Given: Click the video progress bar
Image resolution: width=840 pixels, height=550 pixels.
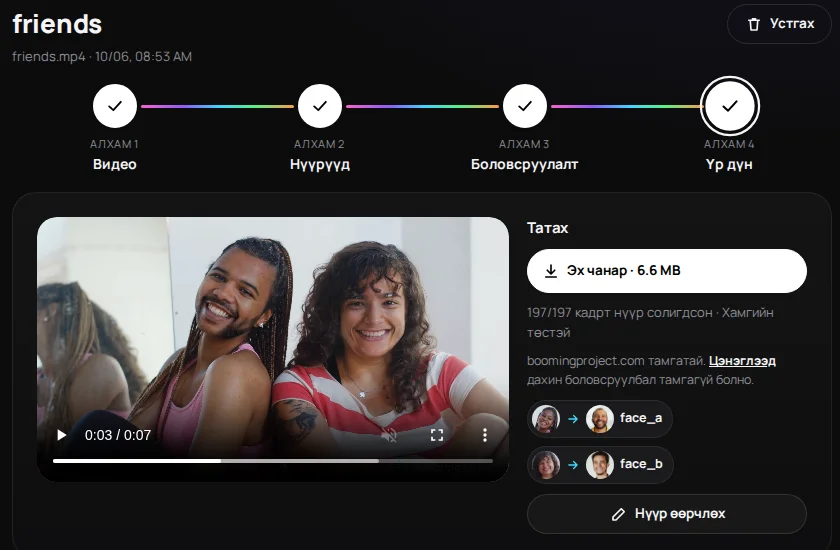Looking at the screenshot, I should coord(273,461).
